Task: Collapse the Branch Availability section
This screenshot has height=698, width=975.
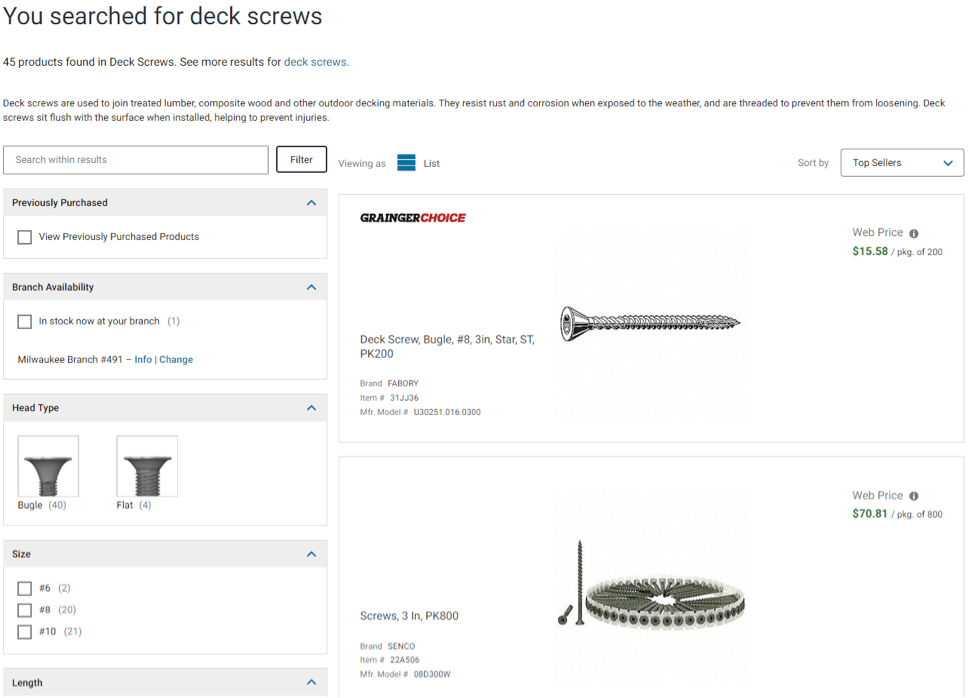Action: pos(311,287)
